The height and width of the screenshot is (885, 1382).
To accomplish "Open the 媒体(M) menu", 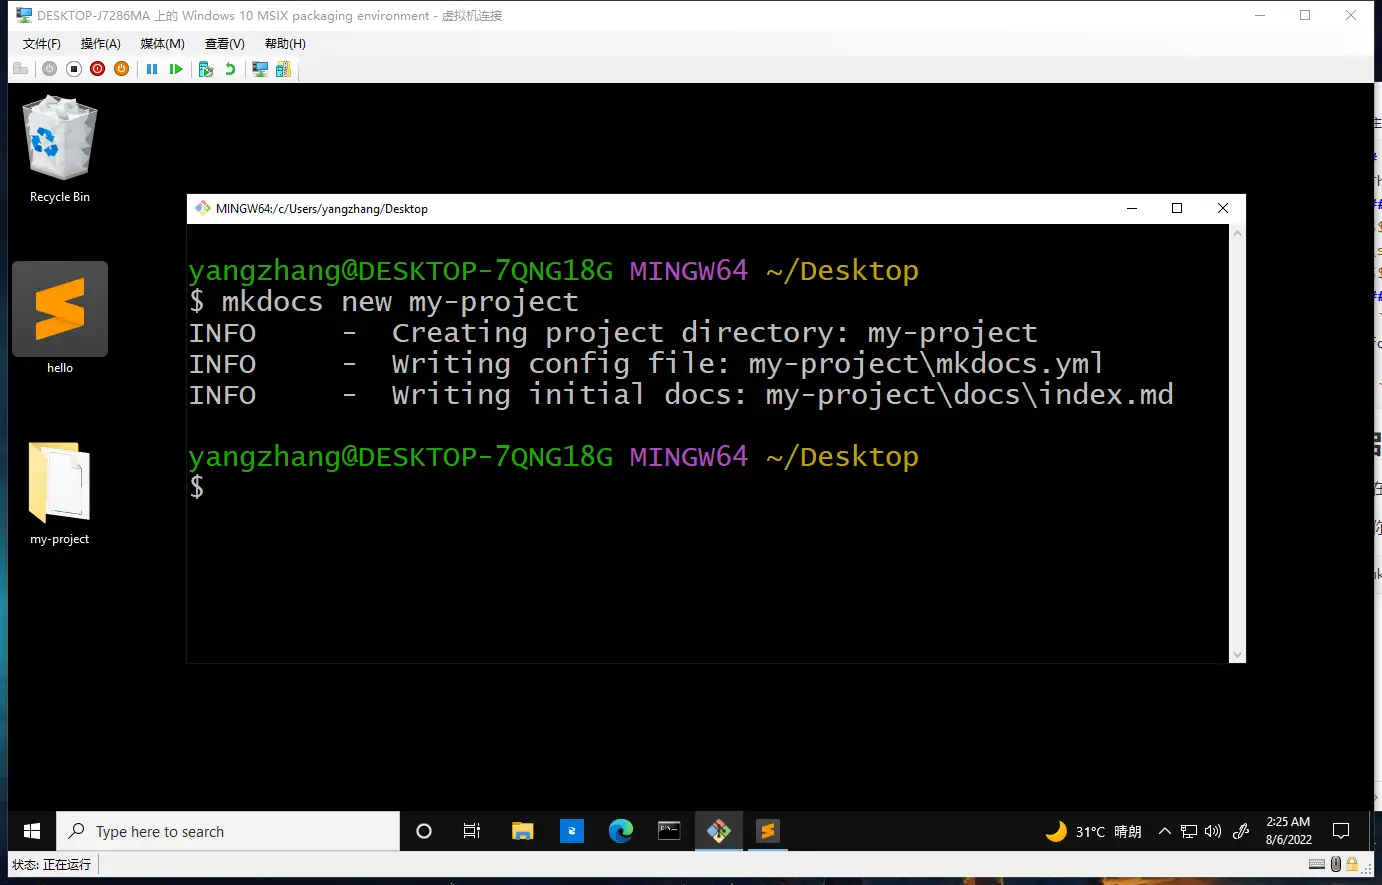I will point(162,44).
